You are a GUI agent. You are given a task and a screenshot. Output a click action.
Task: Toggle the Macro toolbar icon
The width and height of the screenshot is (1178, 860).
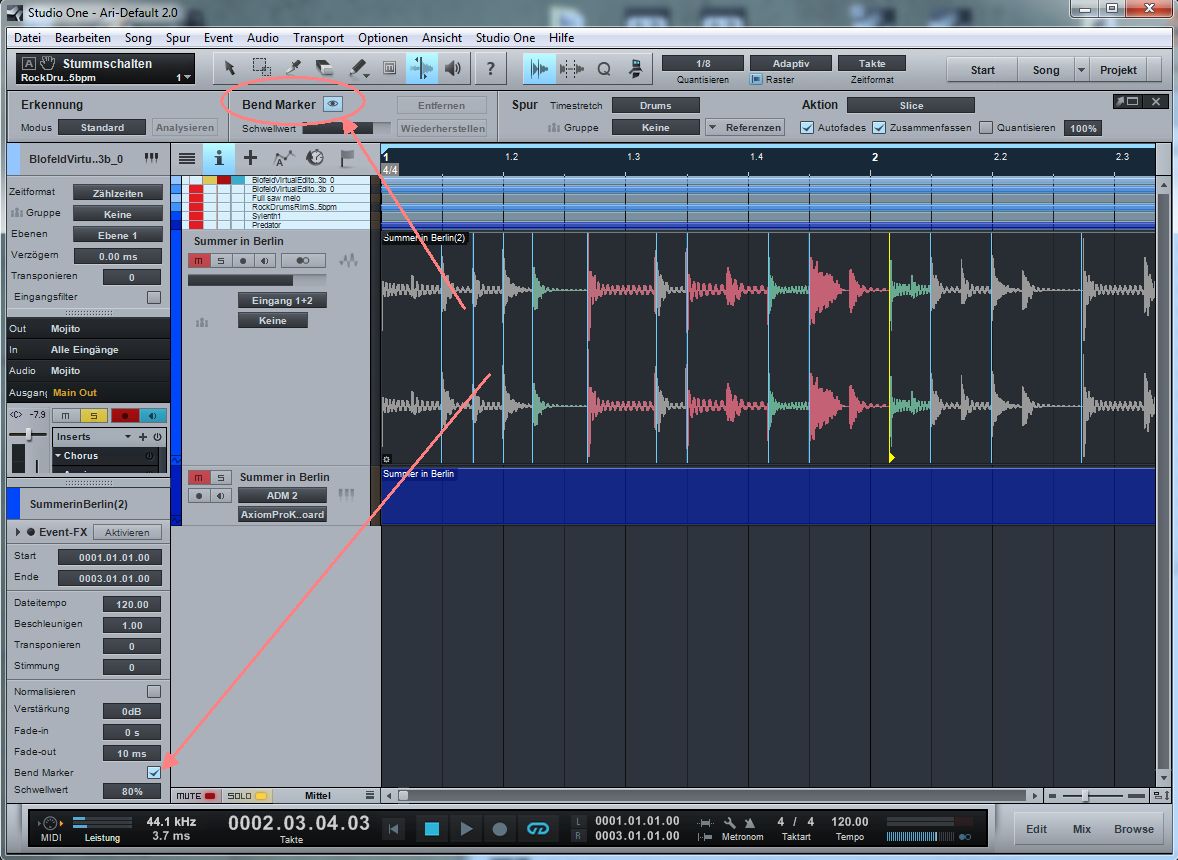coord(636,69)
